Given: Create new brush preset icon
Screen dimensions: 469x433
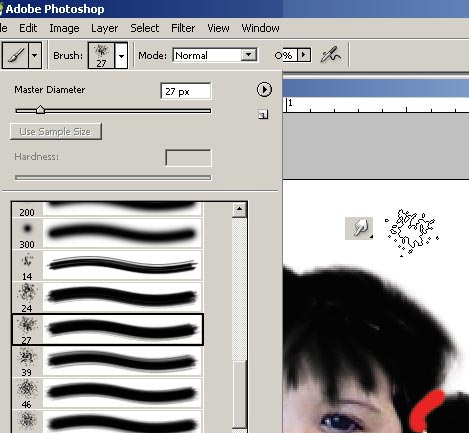Looking at the screenshot, I should point(263,115).
